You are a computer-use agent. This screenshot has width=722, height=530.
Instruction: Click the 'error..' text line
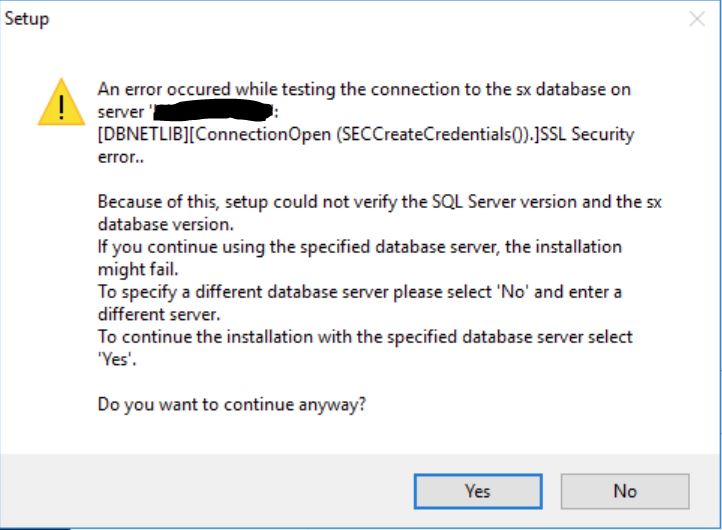[x=119, y=157]
